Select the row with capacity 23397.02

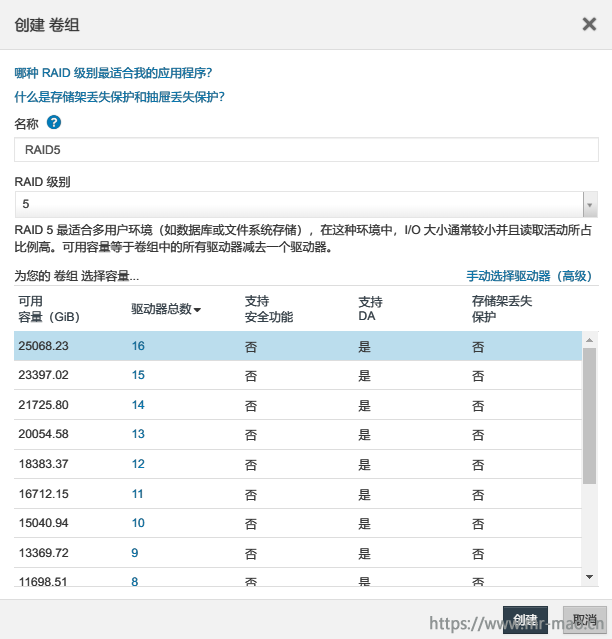coord(298,375)
